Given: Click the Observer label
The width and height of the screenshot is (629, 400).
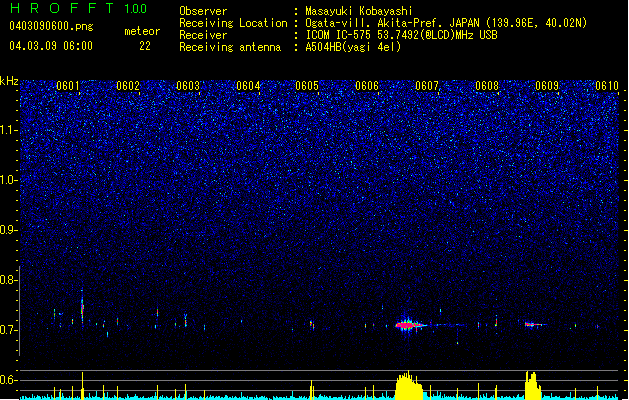Looking at the screenshot, I should tap(203, 11).
